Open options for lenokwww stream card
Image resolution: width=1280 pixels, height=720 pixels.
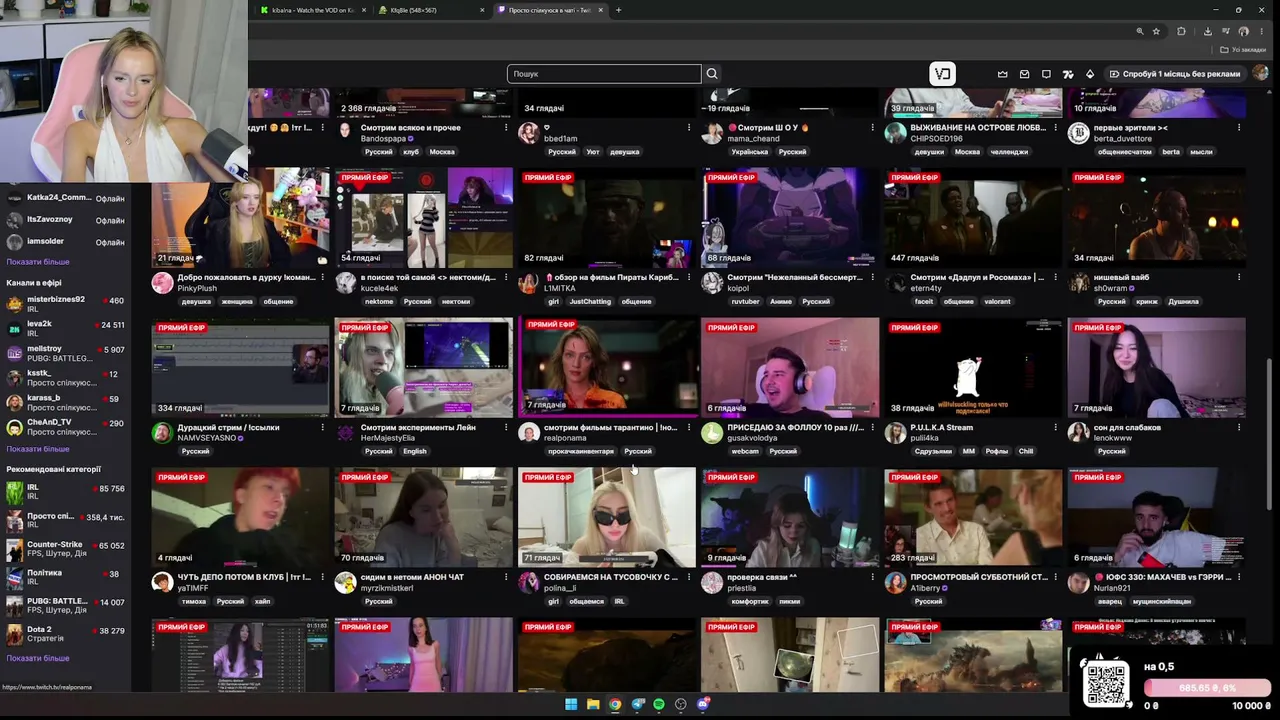1239,427
